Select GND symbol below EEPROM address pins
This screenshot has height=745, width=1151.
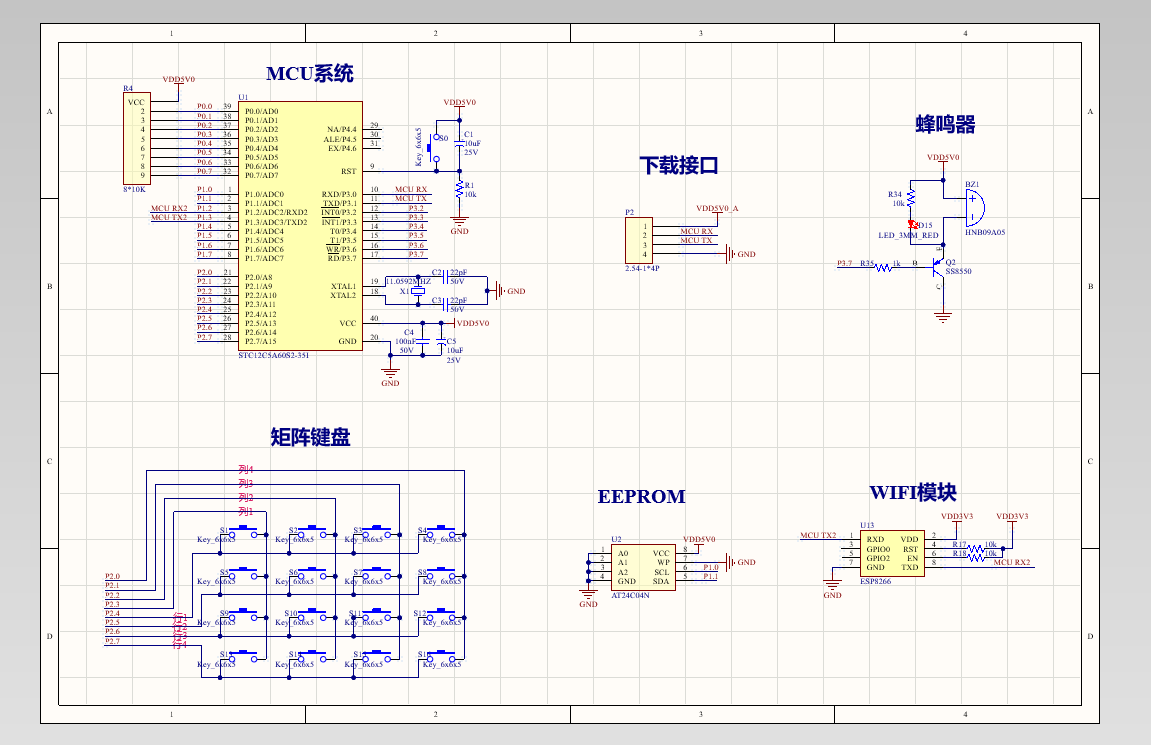click(588, 597)
